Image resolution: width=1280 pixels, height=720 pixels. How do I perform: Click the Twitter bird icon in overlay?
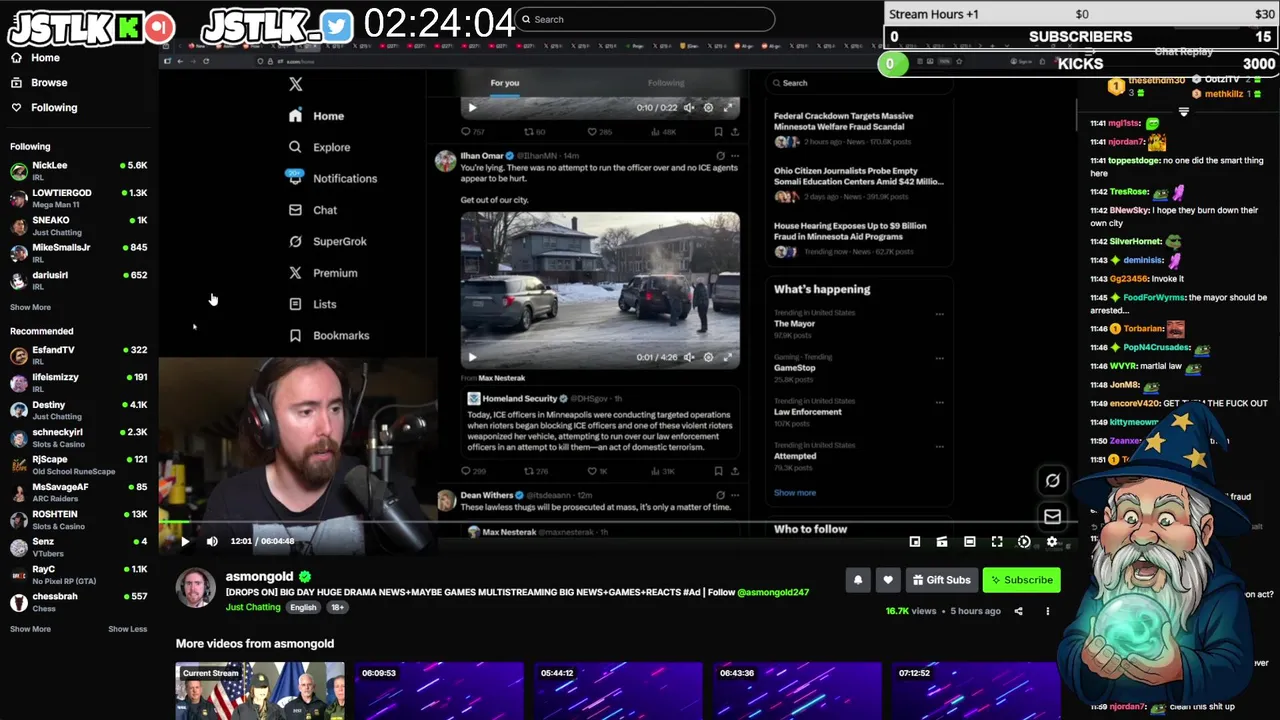(337, 27)
